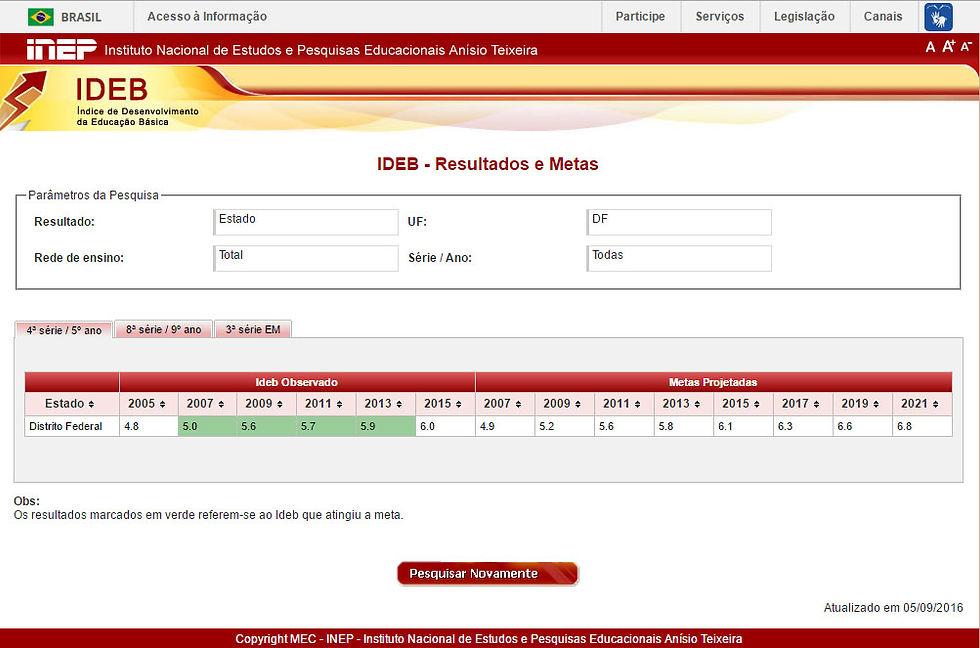
Task: Select the 4ª série / 5º ano tab
Action: tap(64, 330)
